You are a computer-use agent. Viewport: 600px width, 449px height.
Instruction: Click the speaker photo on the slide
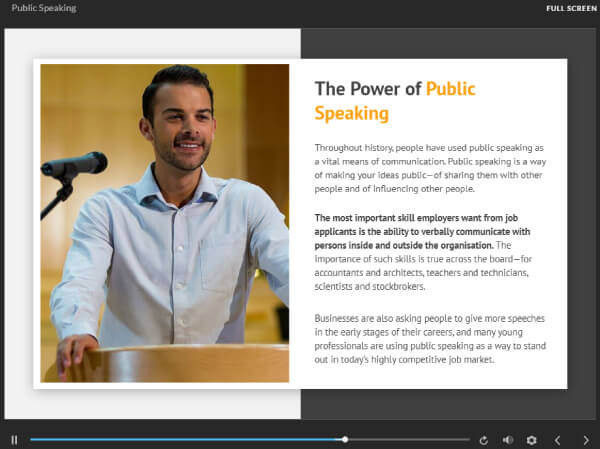tap(165, 223)
